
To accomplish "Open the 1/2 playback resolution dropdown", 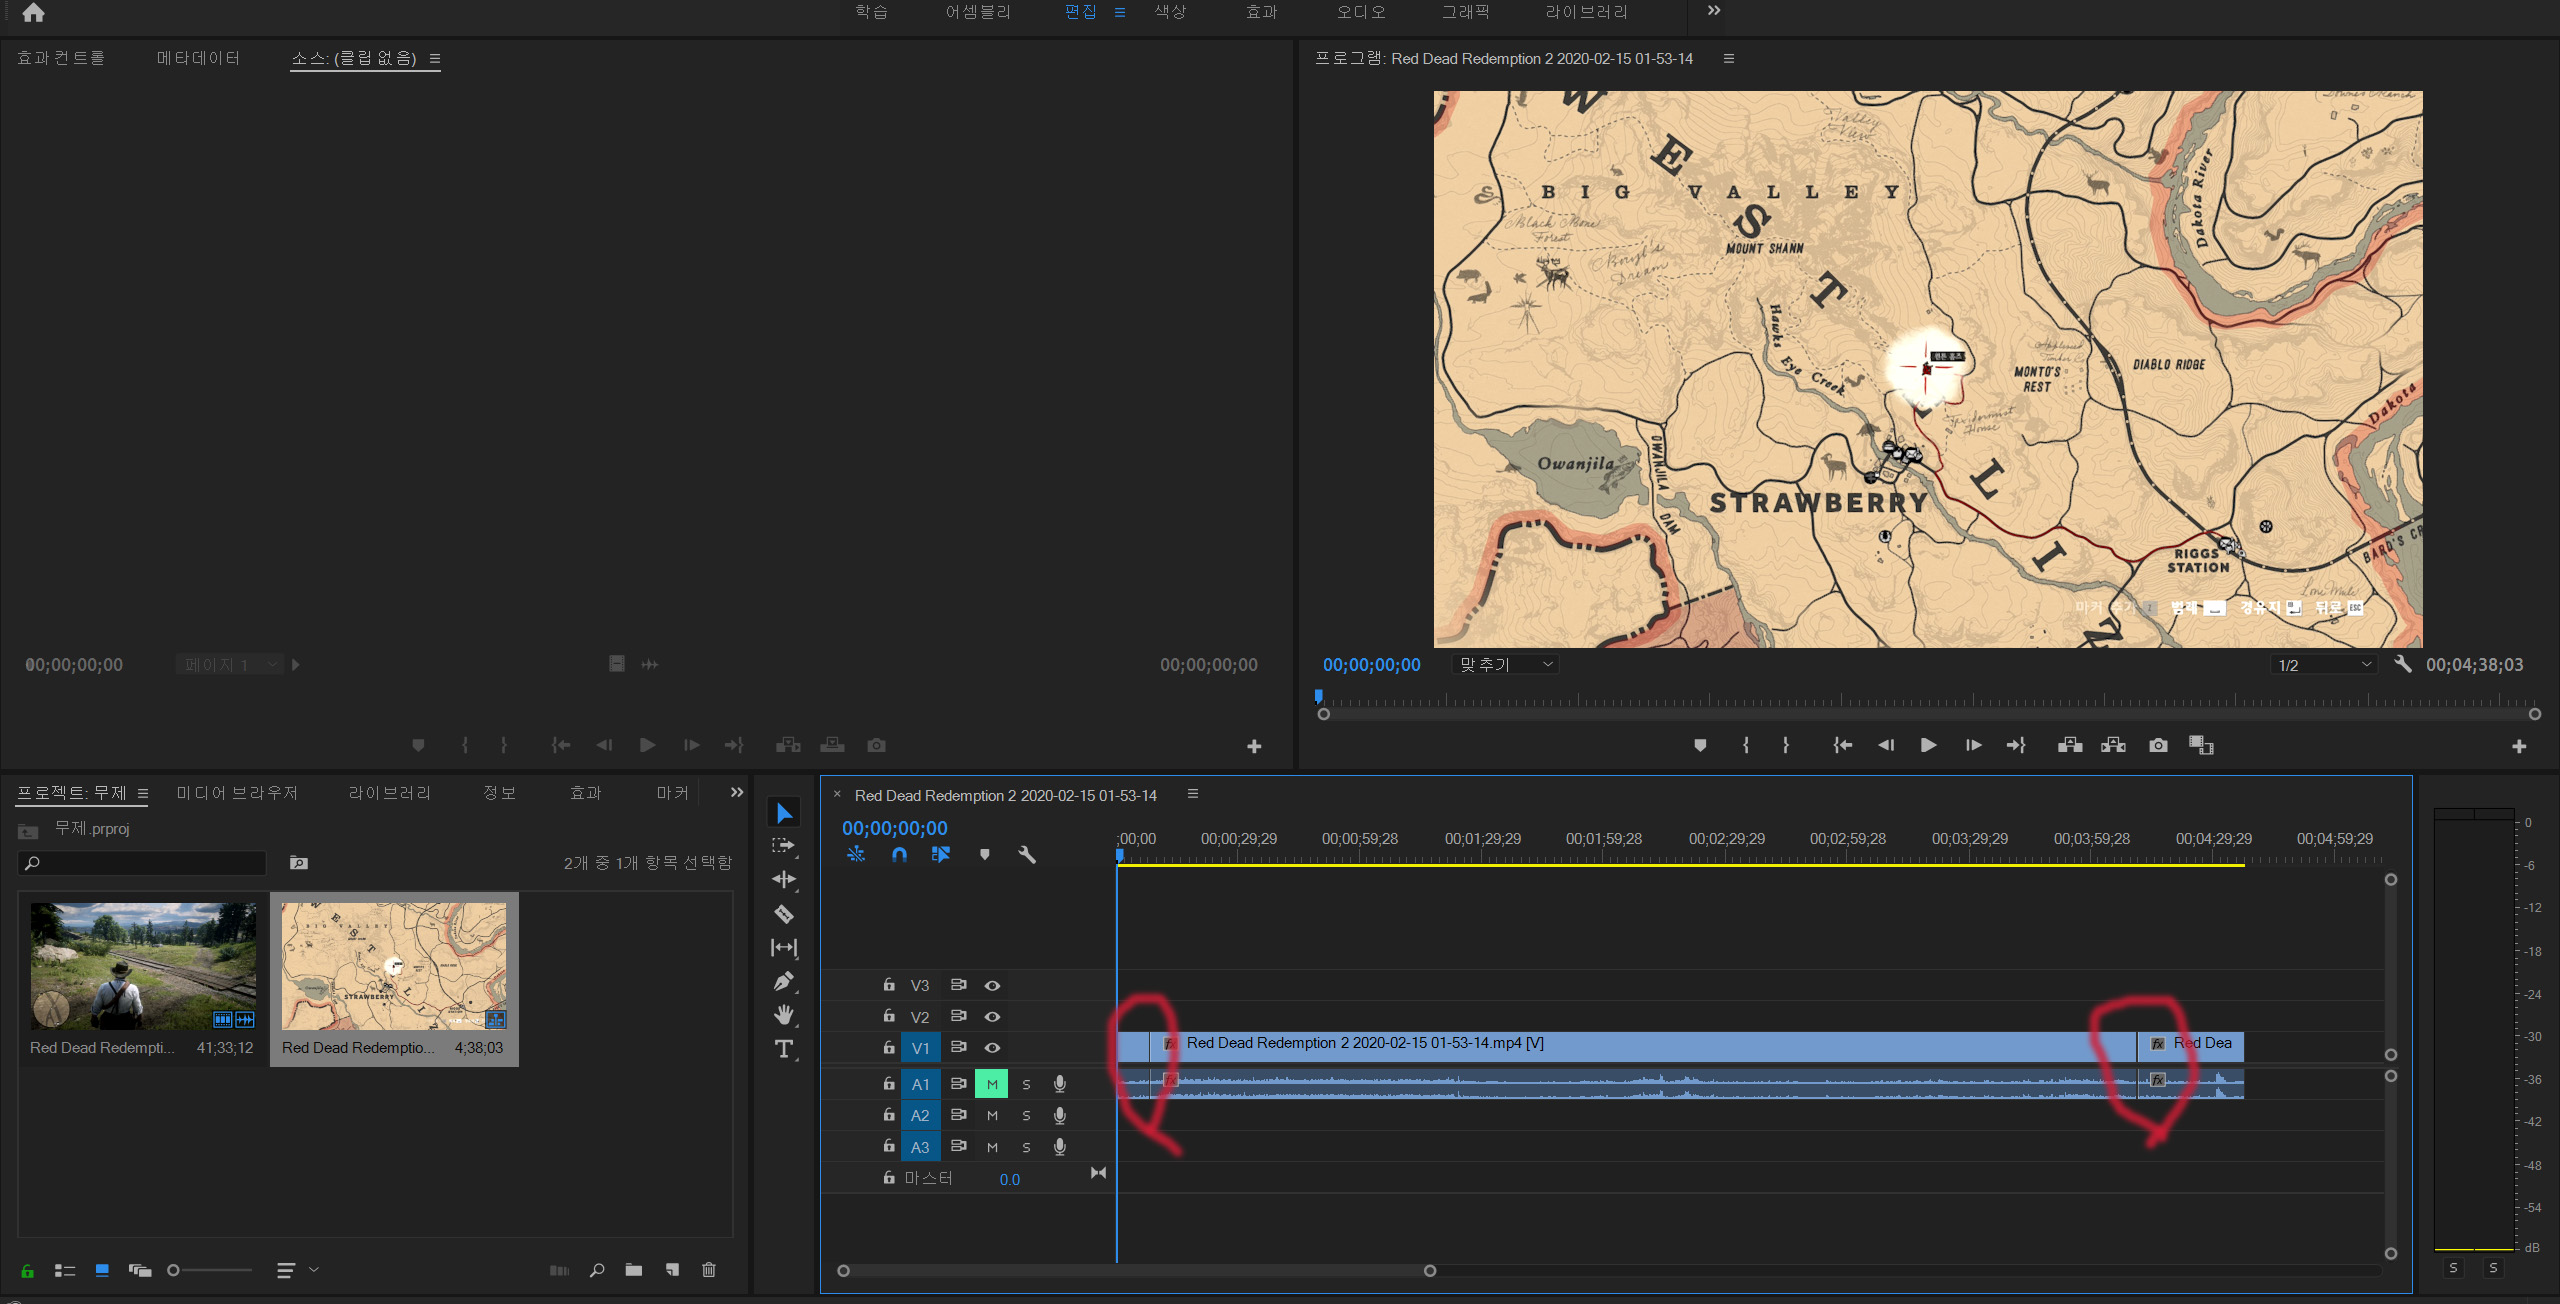I will 2323,665.
